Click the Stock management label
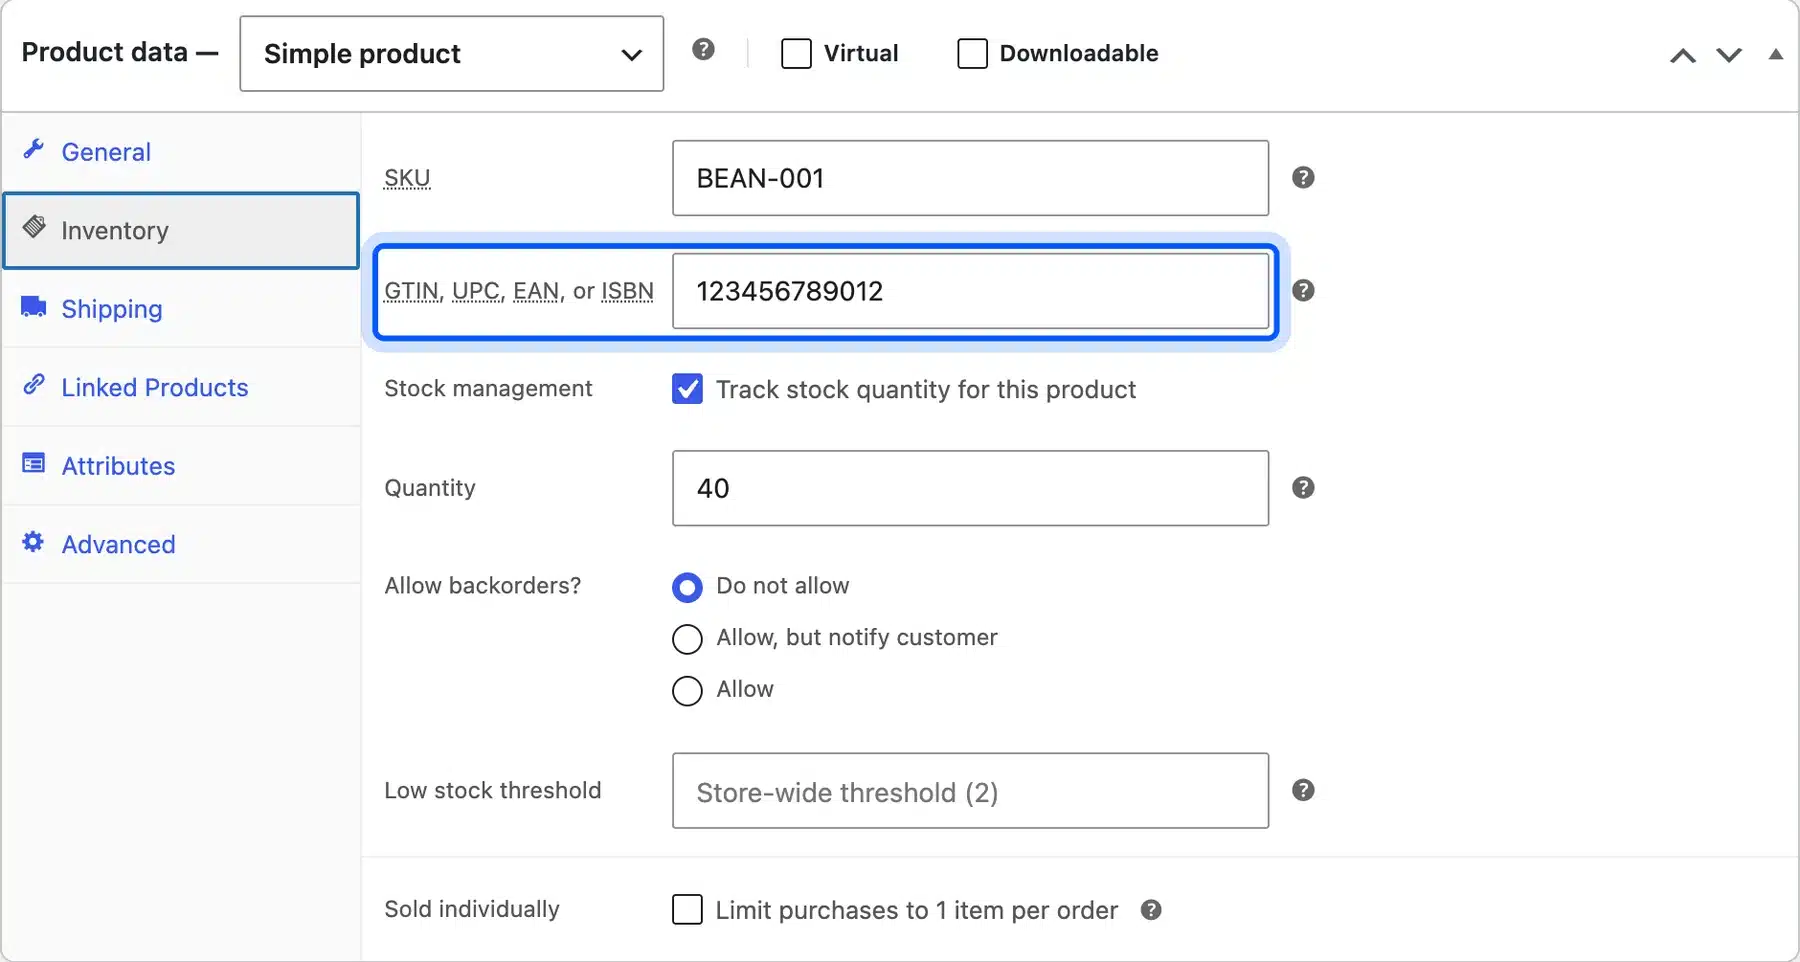This screenshot has height=962, width=1800. (x=488, y=389)
